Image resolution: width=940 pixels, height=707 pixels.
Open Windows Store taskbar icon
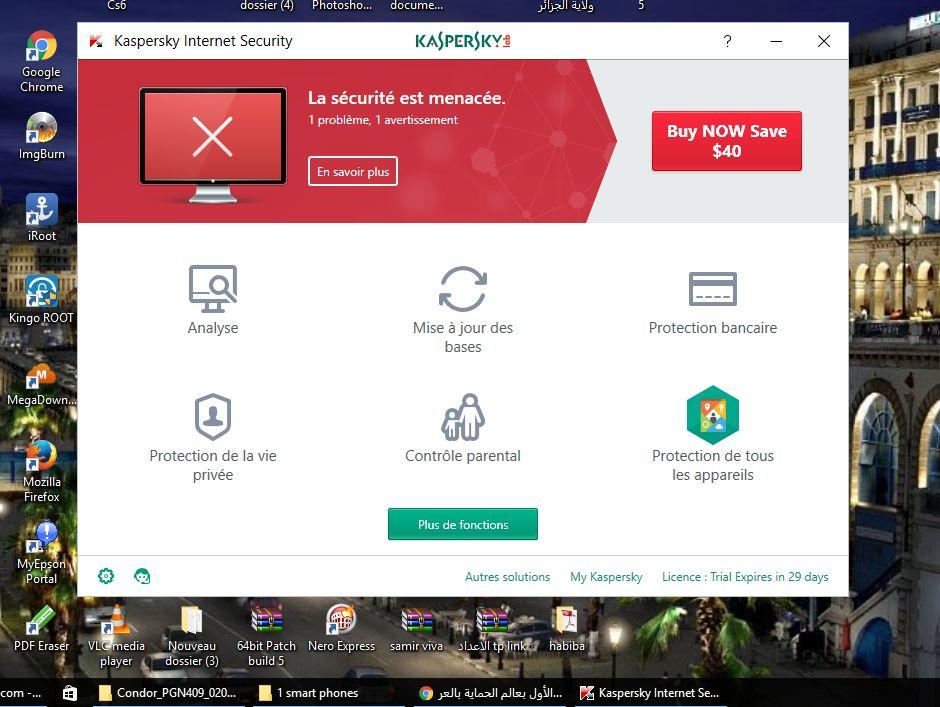[70, 693]
